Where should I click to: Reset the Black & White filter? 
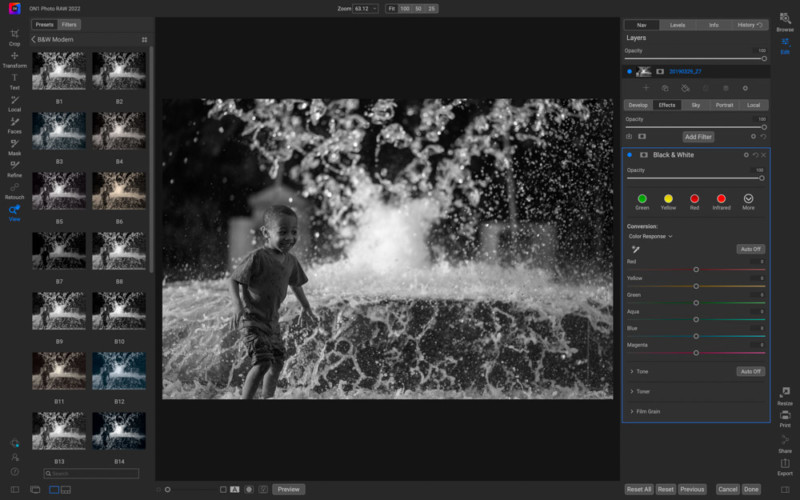click(x=755, y=155)
